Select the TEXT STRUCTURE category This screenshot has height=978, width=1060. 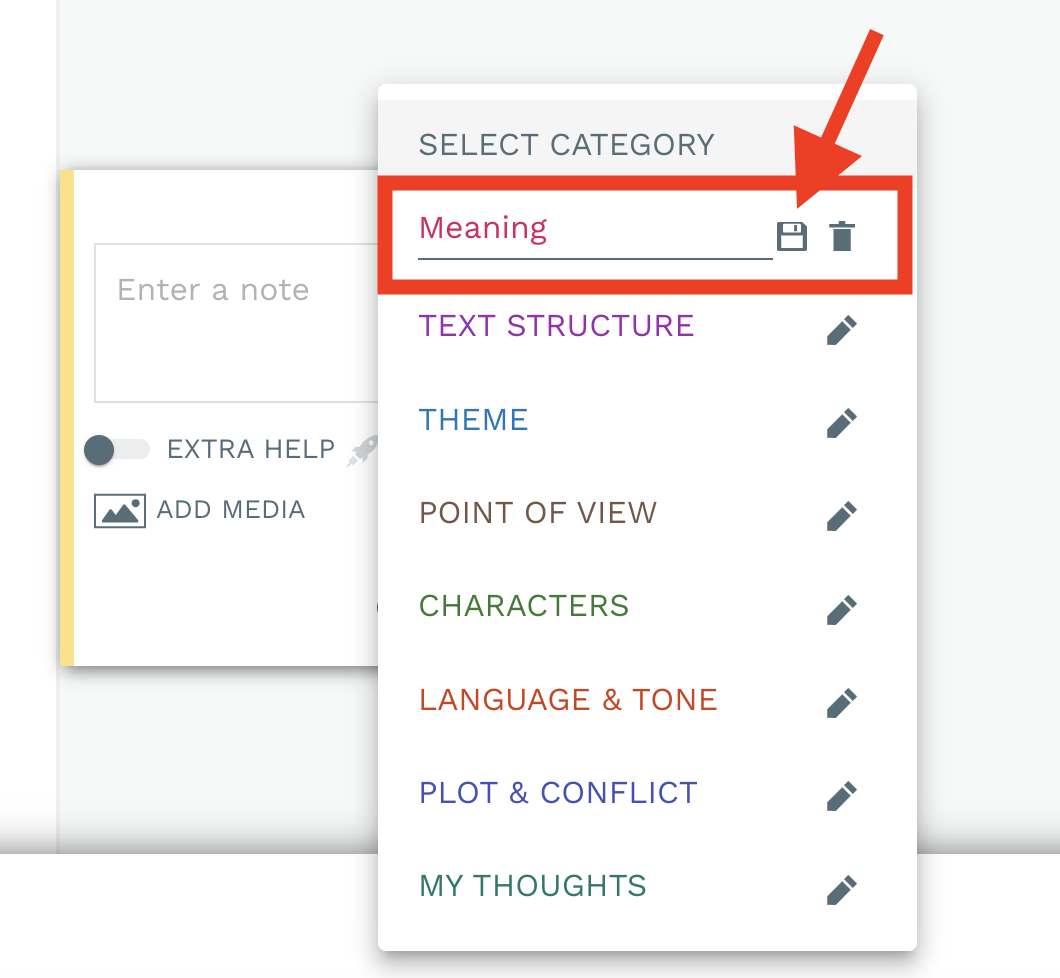(556, 326)
